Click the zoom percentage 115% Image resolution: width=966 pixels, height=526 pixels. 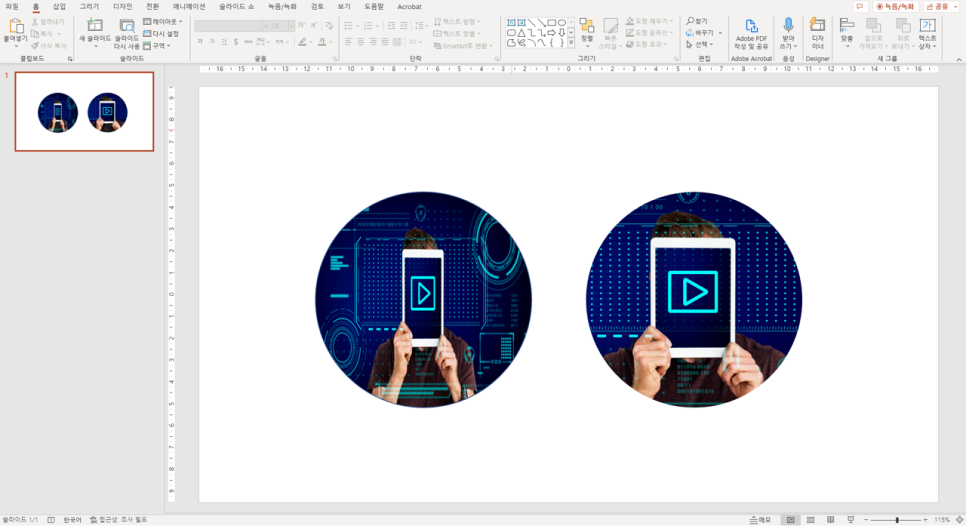942,520
